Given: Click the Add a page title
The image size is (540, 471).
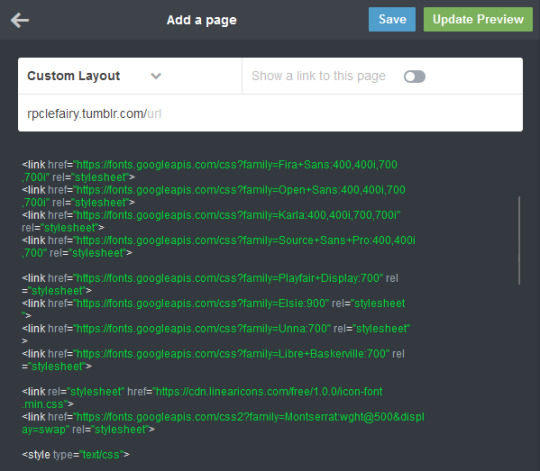Looking at the screenshot, I should 201,20.
